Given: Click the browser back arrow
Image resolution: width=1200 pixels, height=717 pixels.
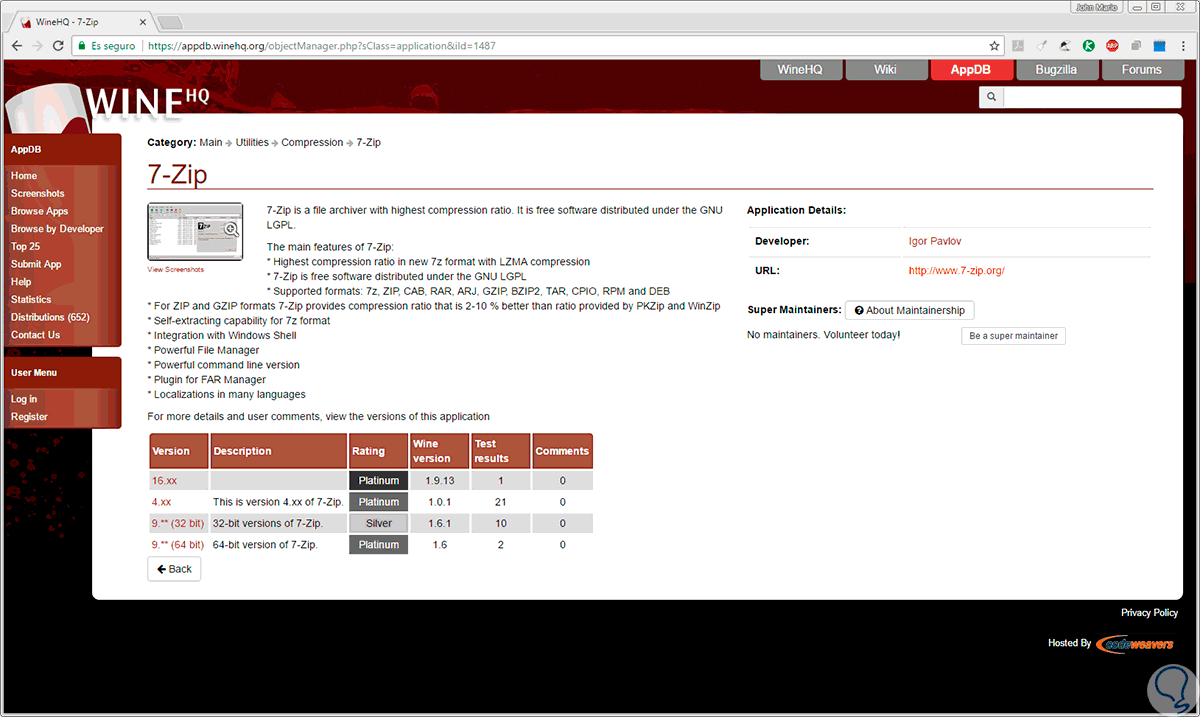Looking at the screenshot, I should (x=16, y=46).
